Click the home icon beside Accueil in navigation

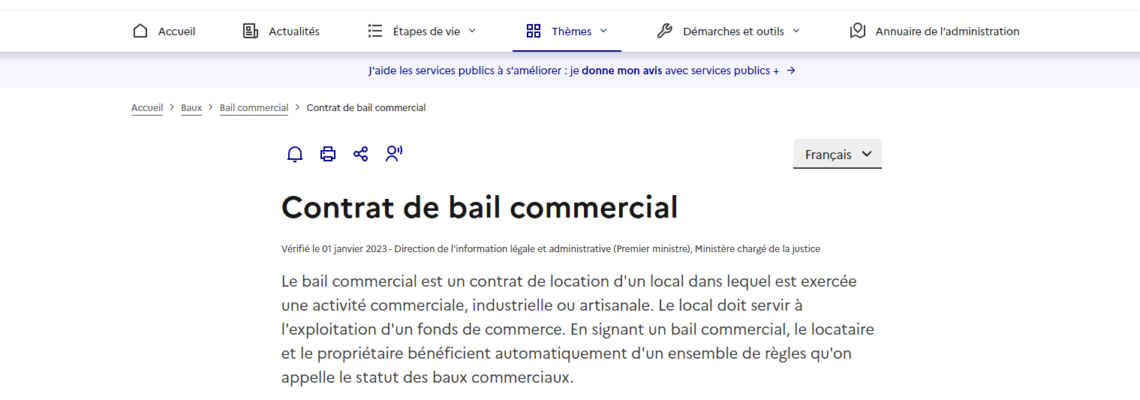(141, 31)
